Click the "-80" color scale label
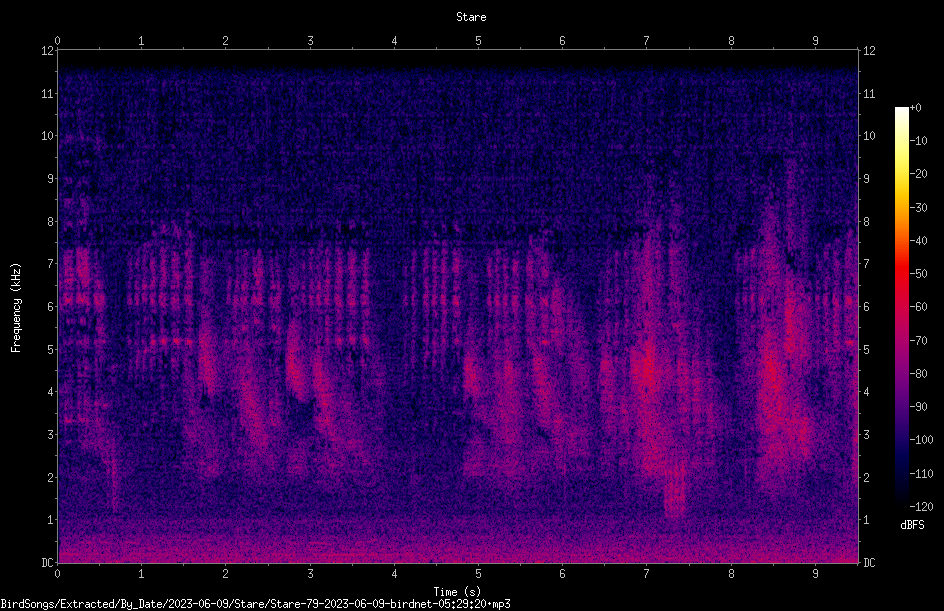Viewport: 944px width, 611px height. 918,374
